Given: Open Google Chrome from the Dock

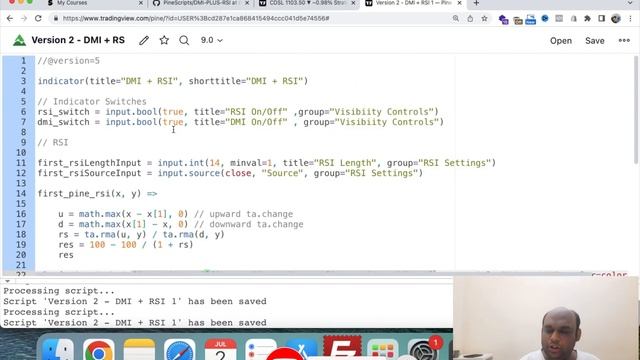Looking at the screenshot, I should point(98,350).
